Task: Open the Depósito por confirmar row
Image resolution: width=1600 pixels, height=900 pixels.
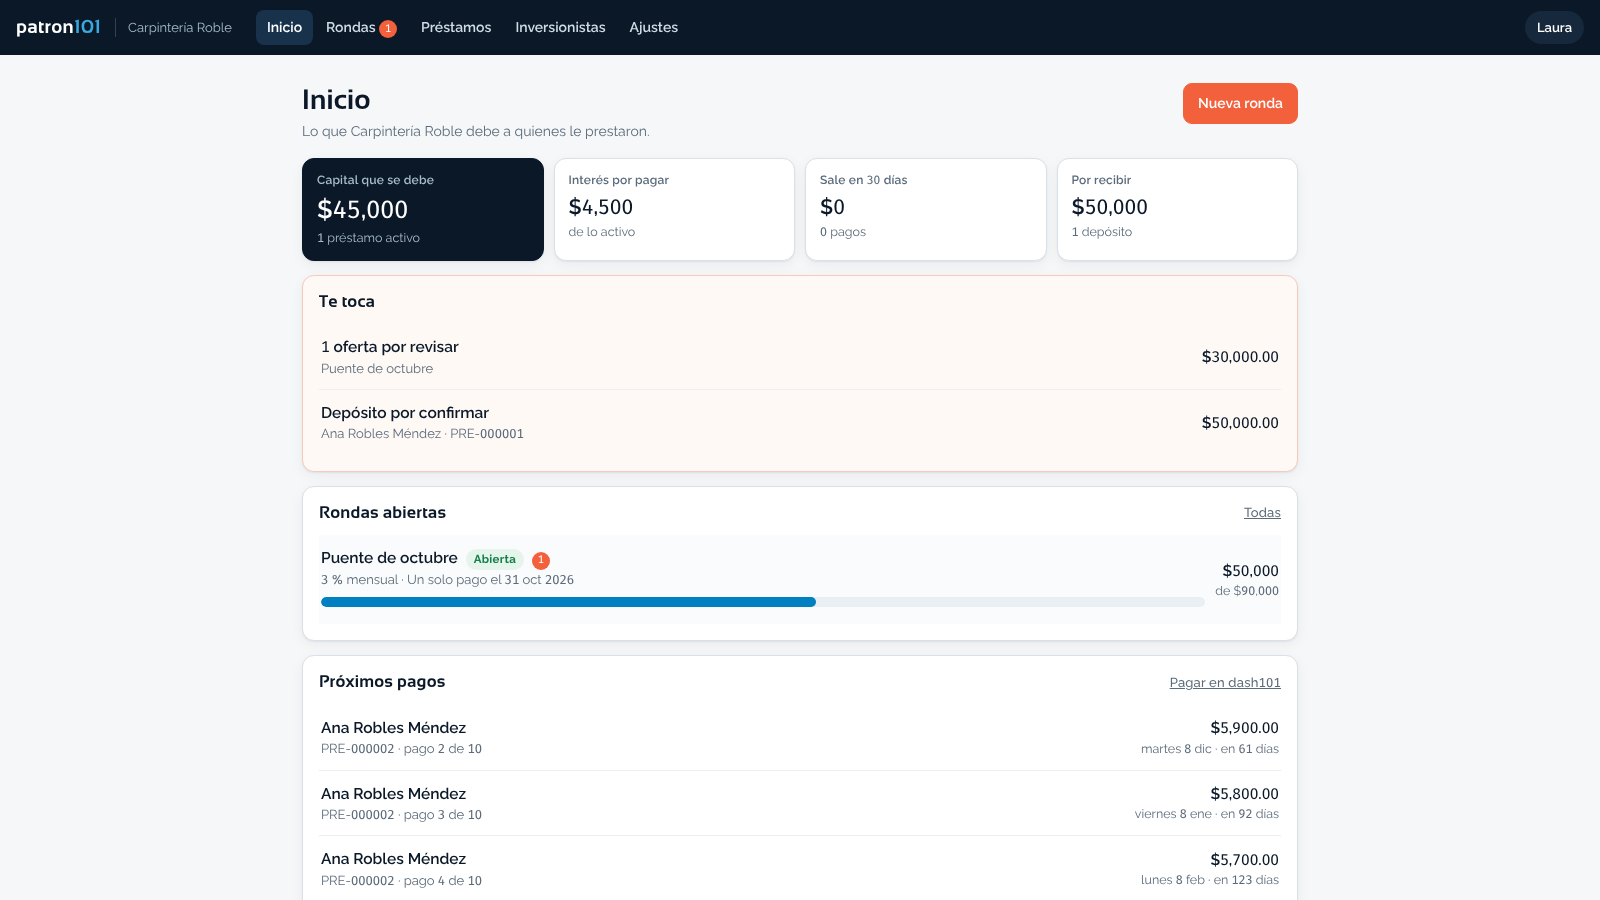Action: [x=800, y=422]
